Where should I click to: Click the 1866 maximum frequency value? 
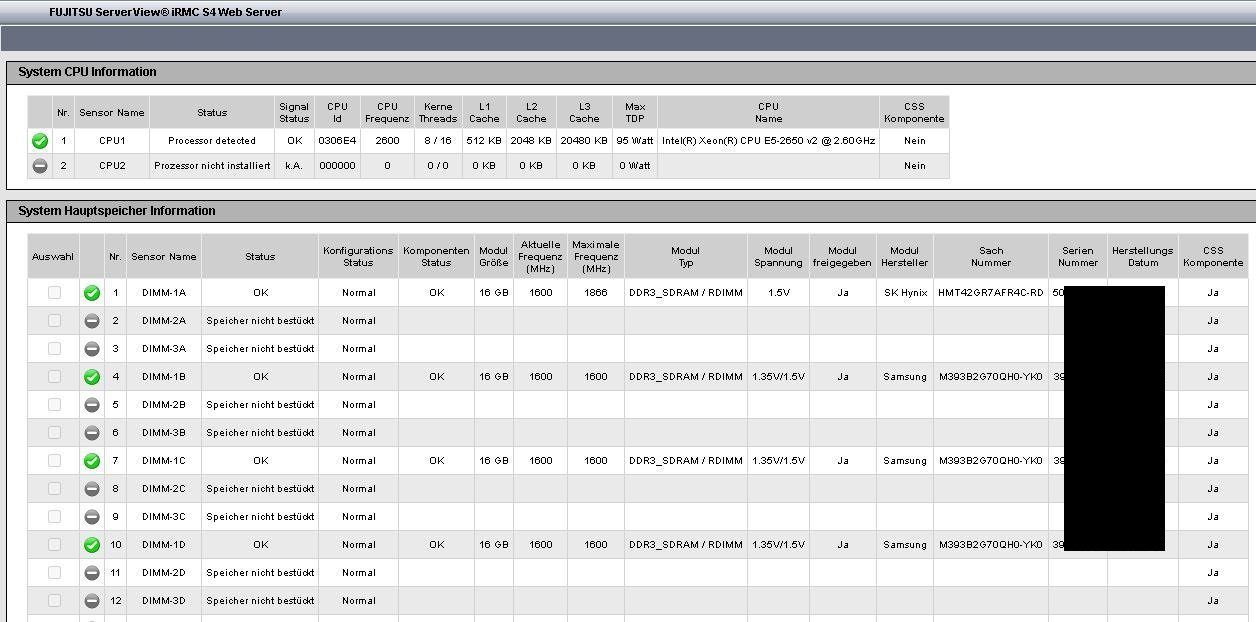[596, 293]
